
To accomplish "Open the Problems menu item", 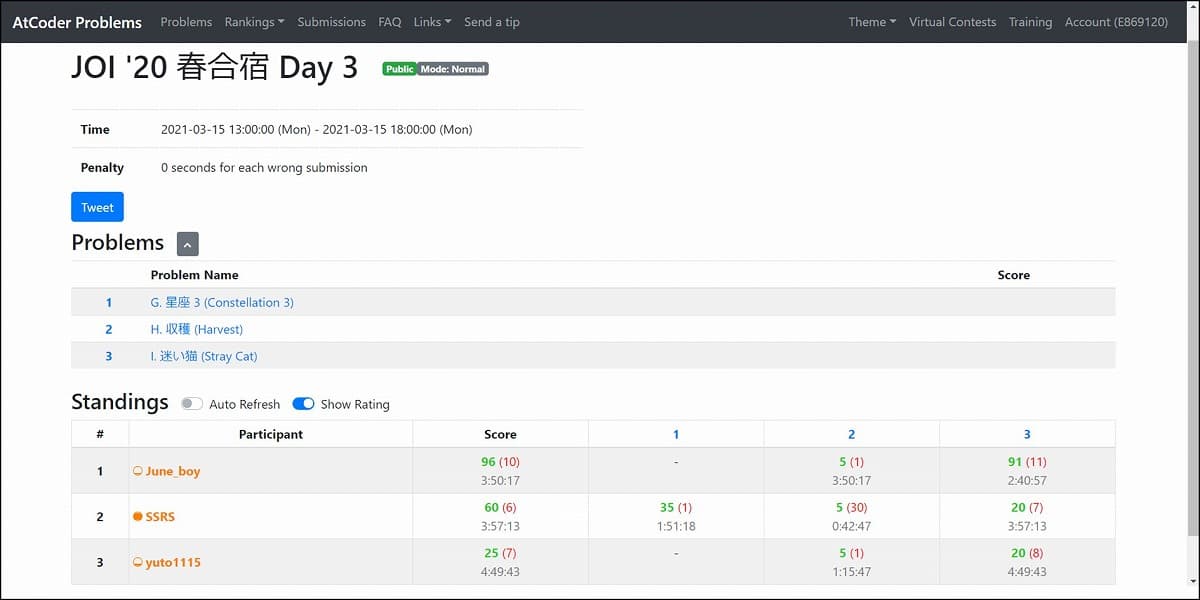I will click(186, 22).
